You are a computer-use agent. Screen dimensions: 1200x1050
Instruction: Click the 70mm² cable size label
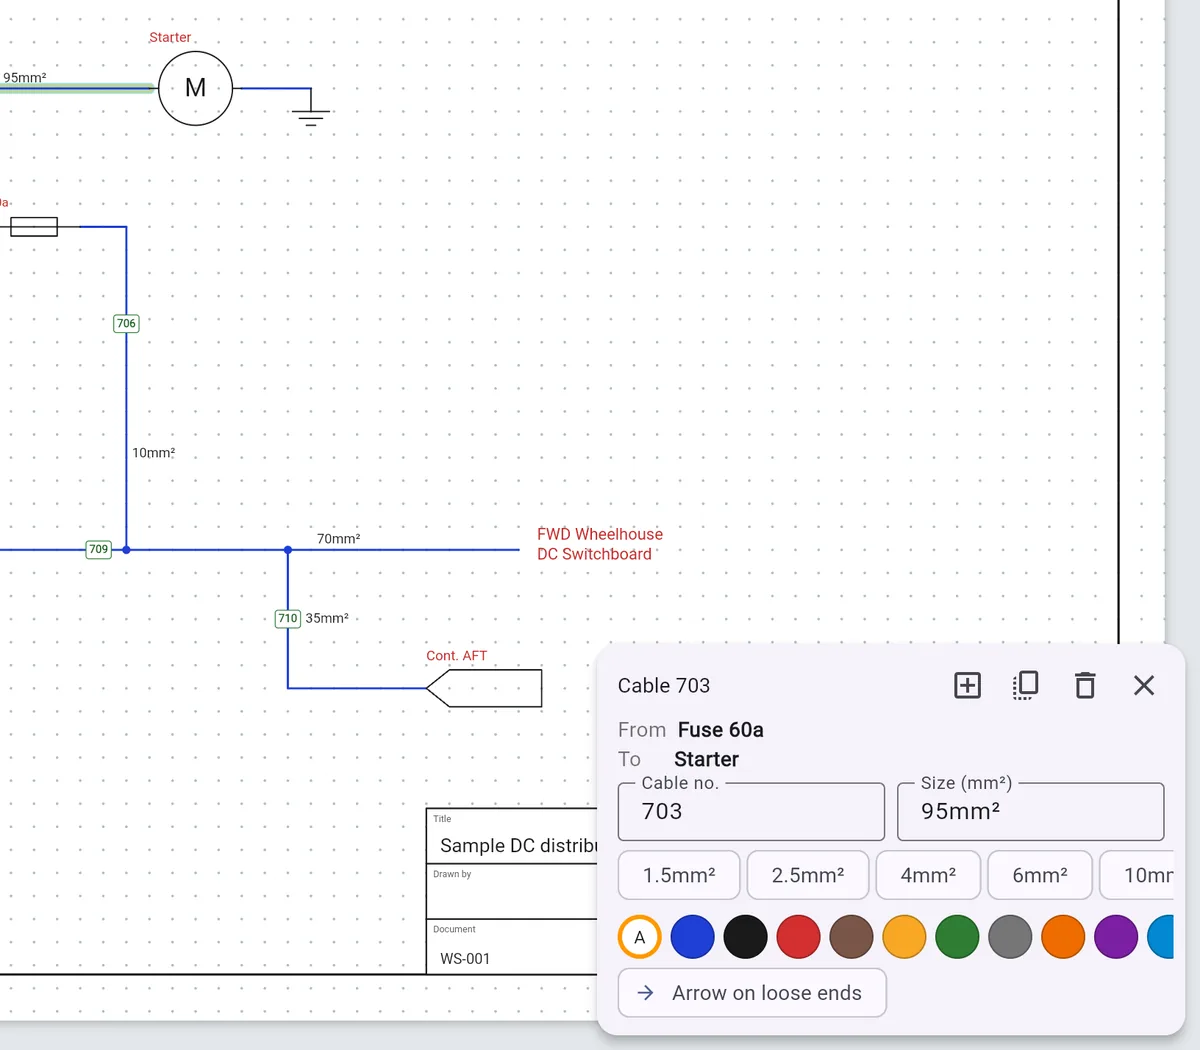(x=338, y=539)
